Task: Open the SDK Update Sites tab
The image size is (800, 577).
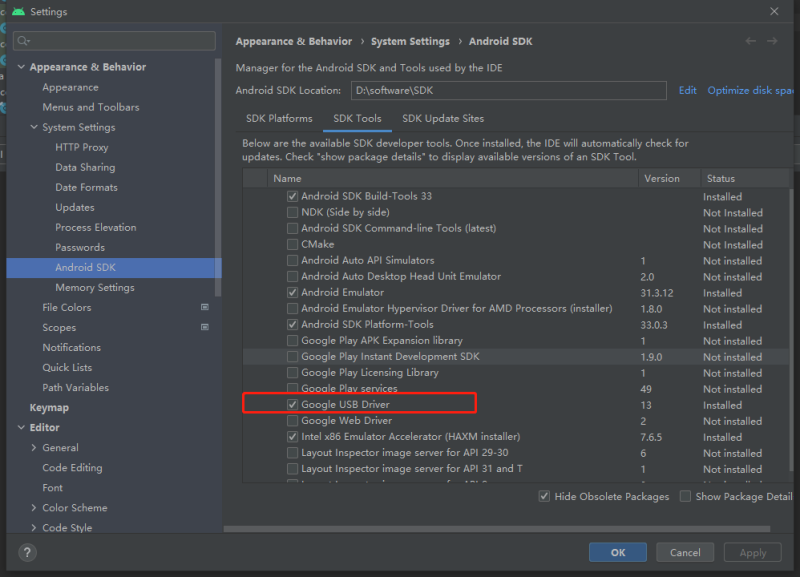Action: [443, 118]
